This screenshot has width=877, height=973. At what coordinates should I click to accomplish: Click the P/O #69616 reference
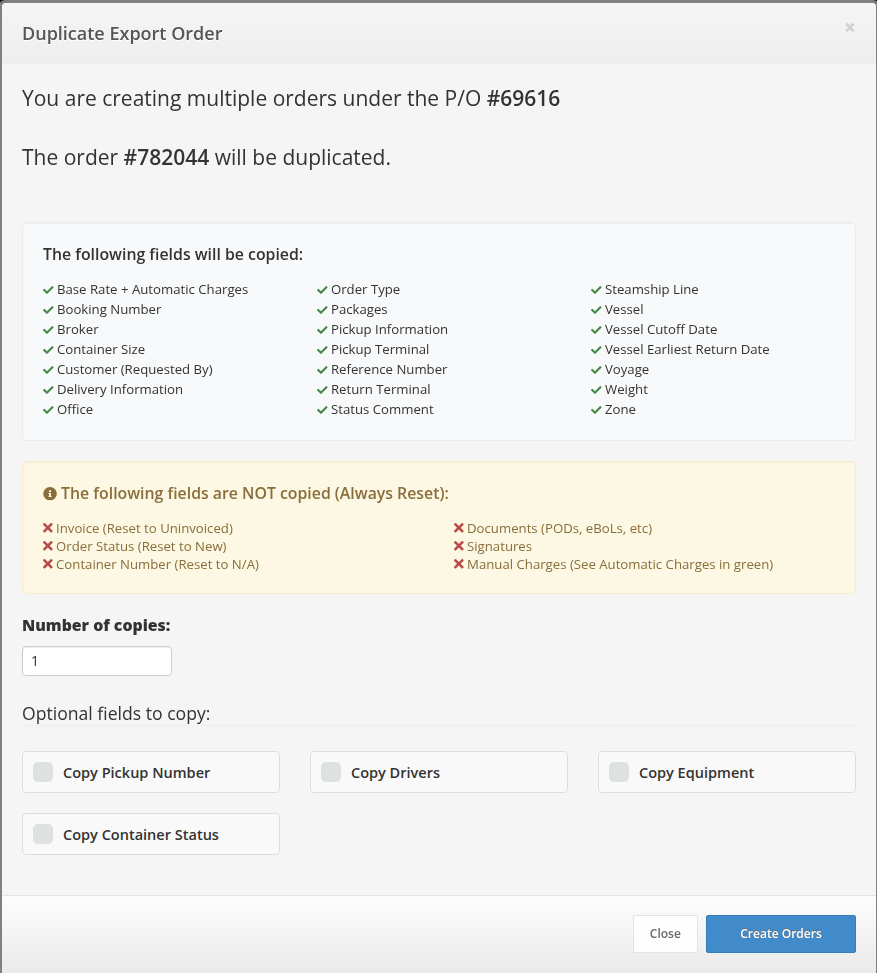(523, 98)
